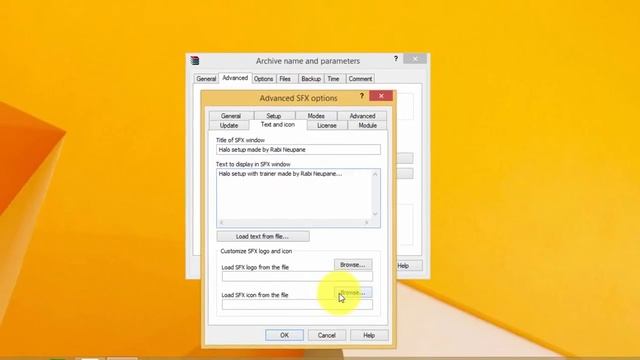This screenshot has height=360, width=640.
Task: Click Help button in Archive name window
Action: [408, 266]
